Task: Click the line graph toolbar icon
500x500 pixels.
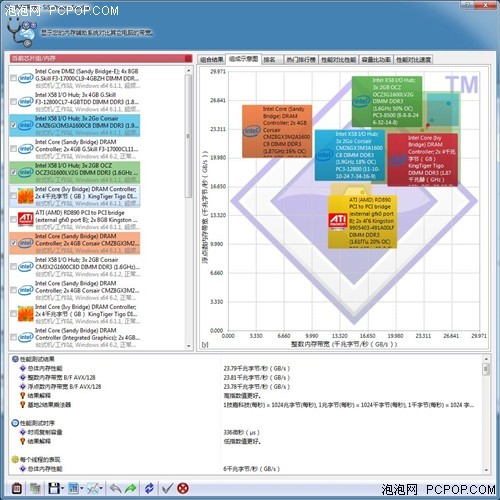Action: (x=93, y=489)
